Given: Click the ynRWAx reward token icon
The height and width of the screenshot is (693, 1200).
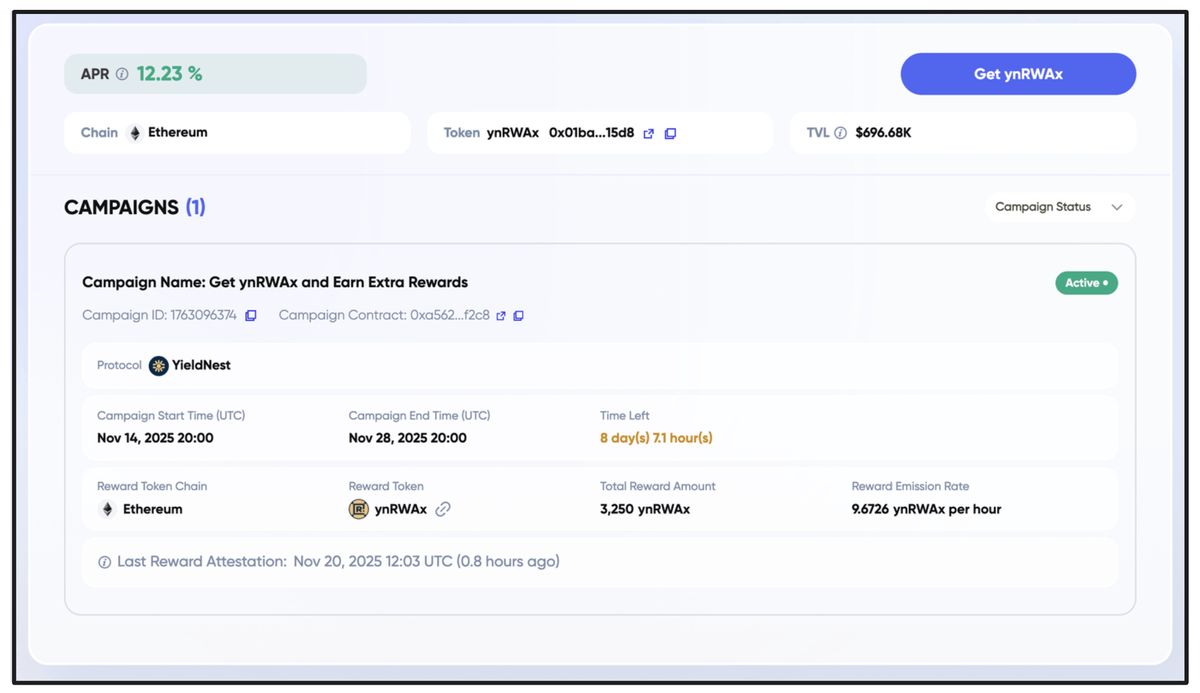Looking at the screenshot, I should point(360,508).
